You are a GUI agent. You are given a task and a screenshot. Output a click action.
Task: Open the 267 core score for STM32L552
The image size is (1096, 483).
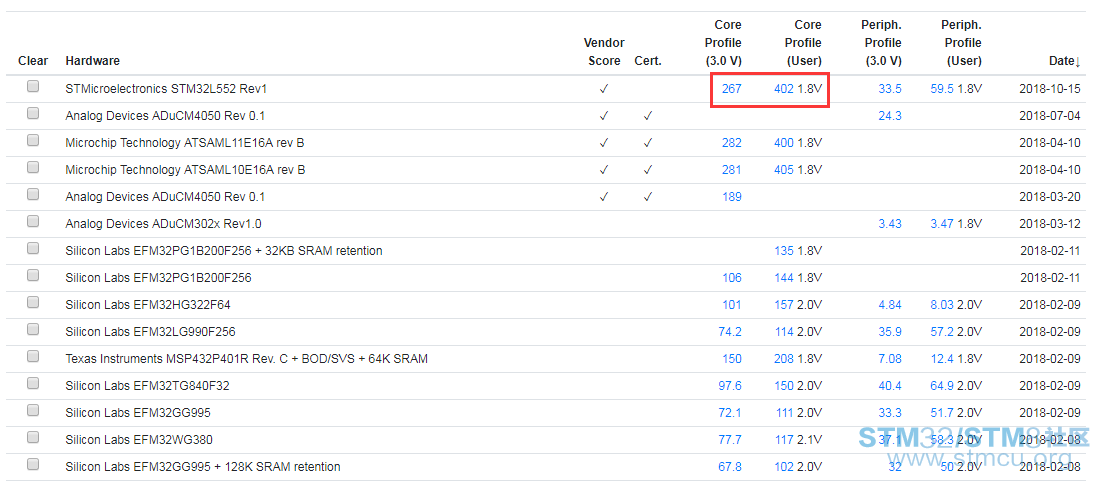(732, 89)
